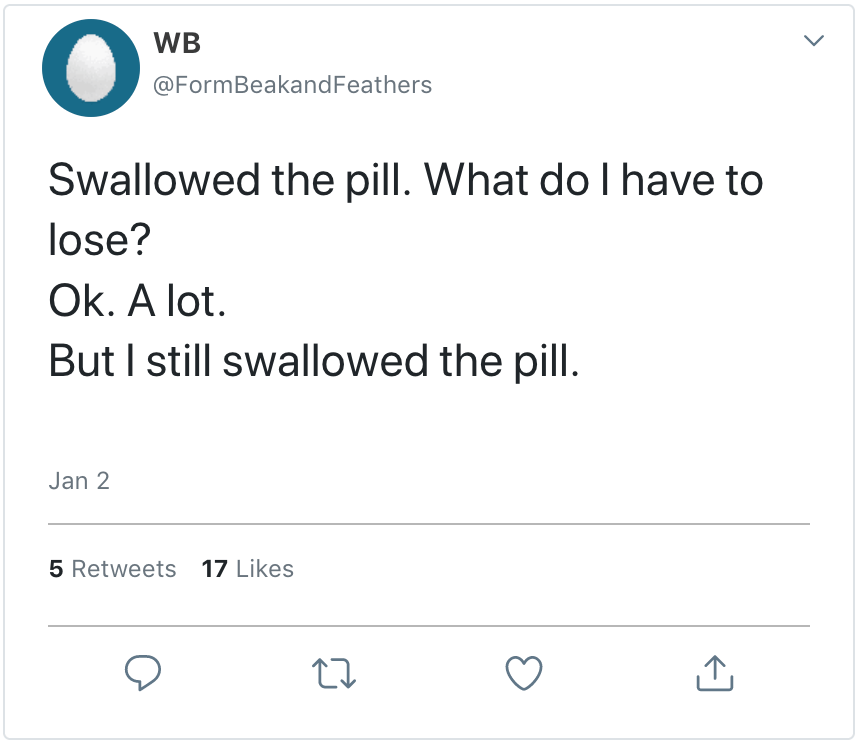This screenshot has width=864, height=750.
Task: Select the 'Ok. A lot.' tweet line
Action: coord(137,301)
